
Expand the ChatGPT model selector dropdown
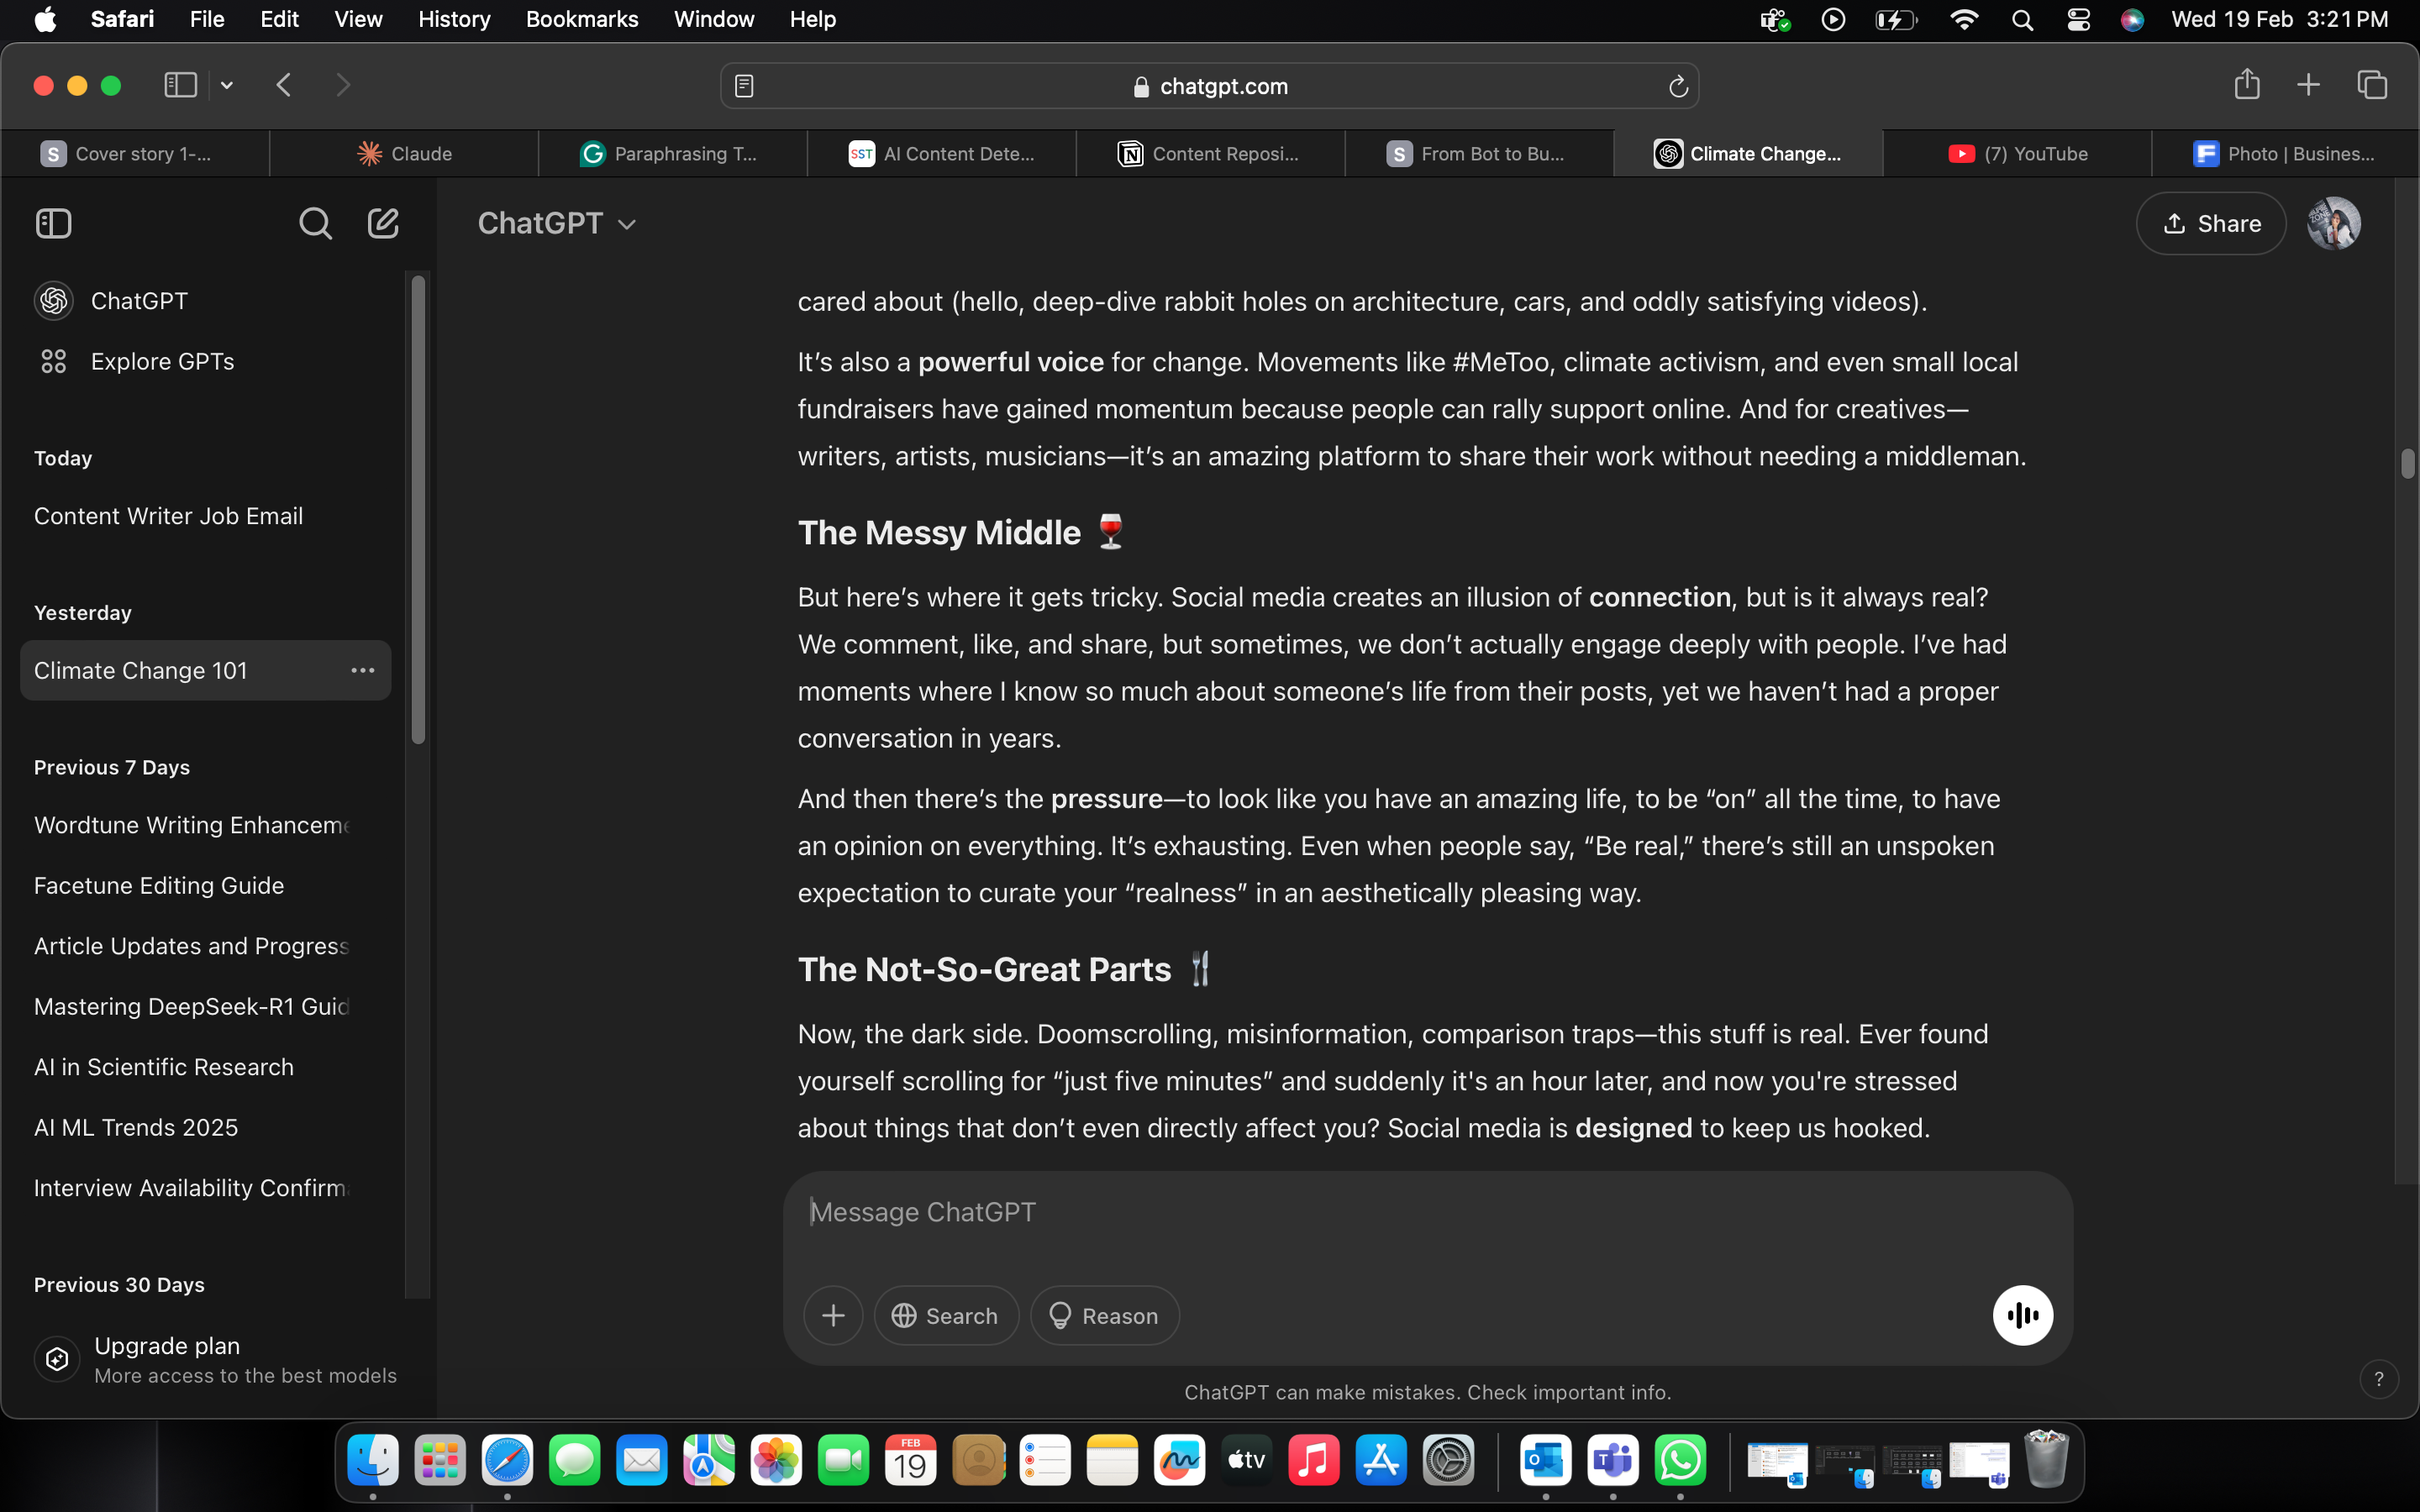pyautogui.click(x=557, y=223)
